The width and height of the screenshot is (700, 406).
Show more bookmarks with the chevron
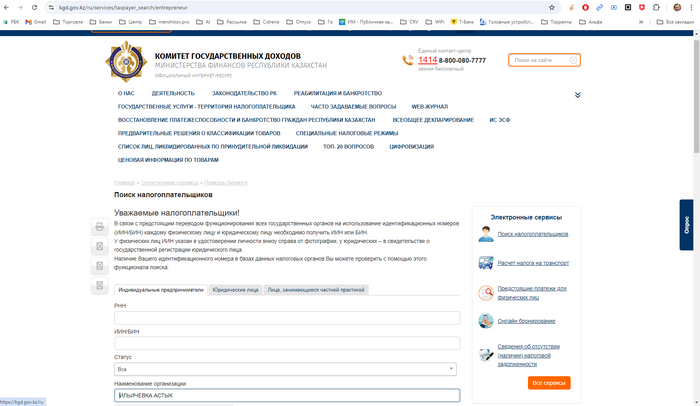pyautogui.click(x=641, y=22)
